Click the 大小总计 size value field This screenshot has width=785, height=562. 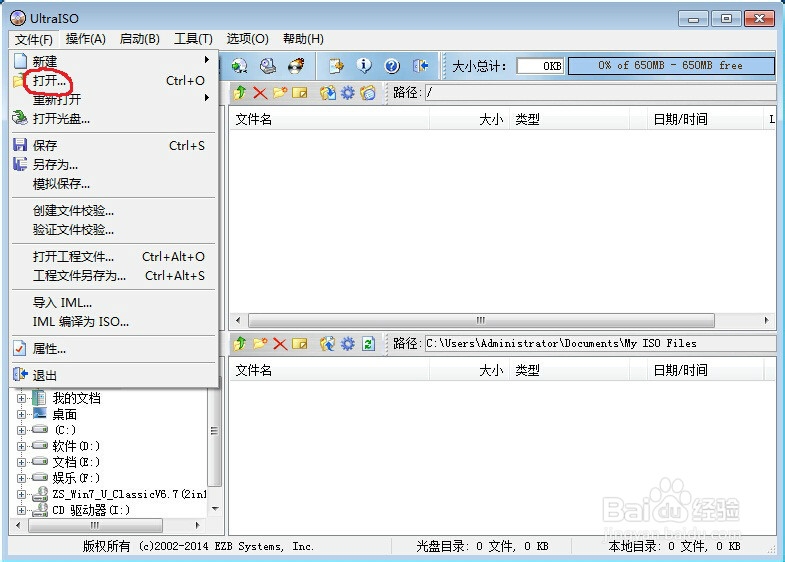tap(540, 66)
